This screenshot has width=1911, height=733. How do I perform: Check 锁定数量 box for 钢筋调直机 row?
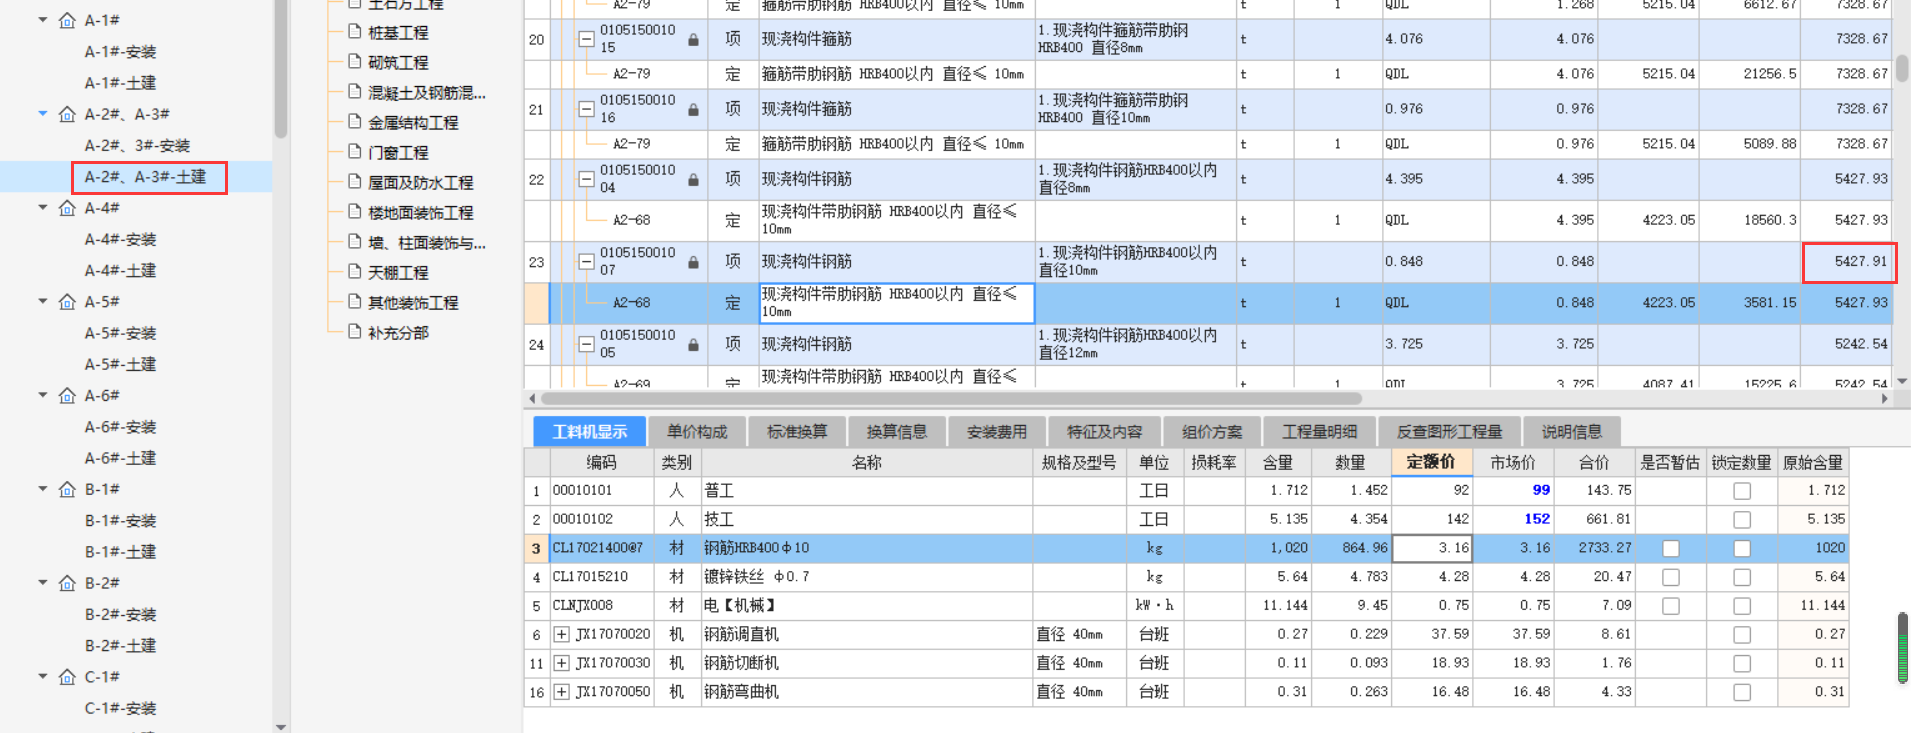coord(1742,635)
